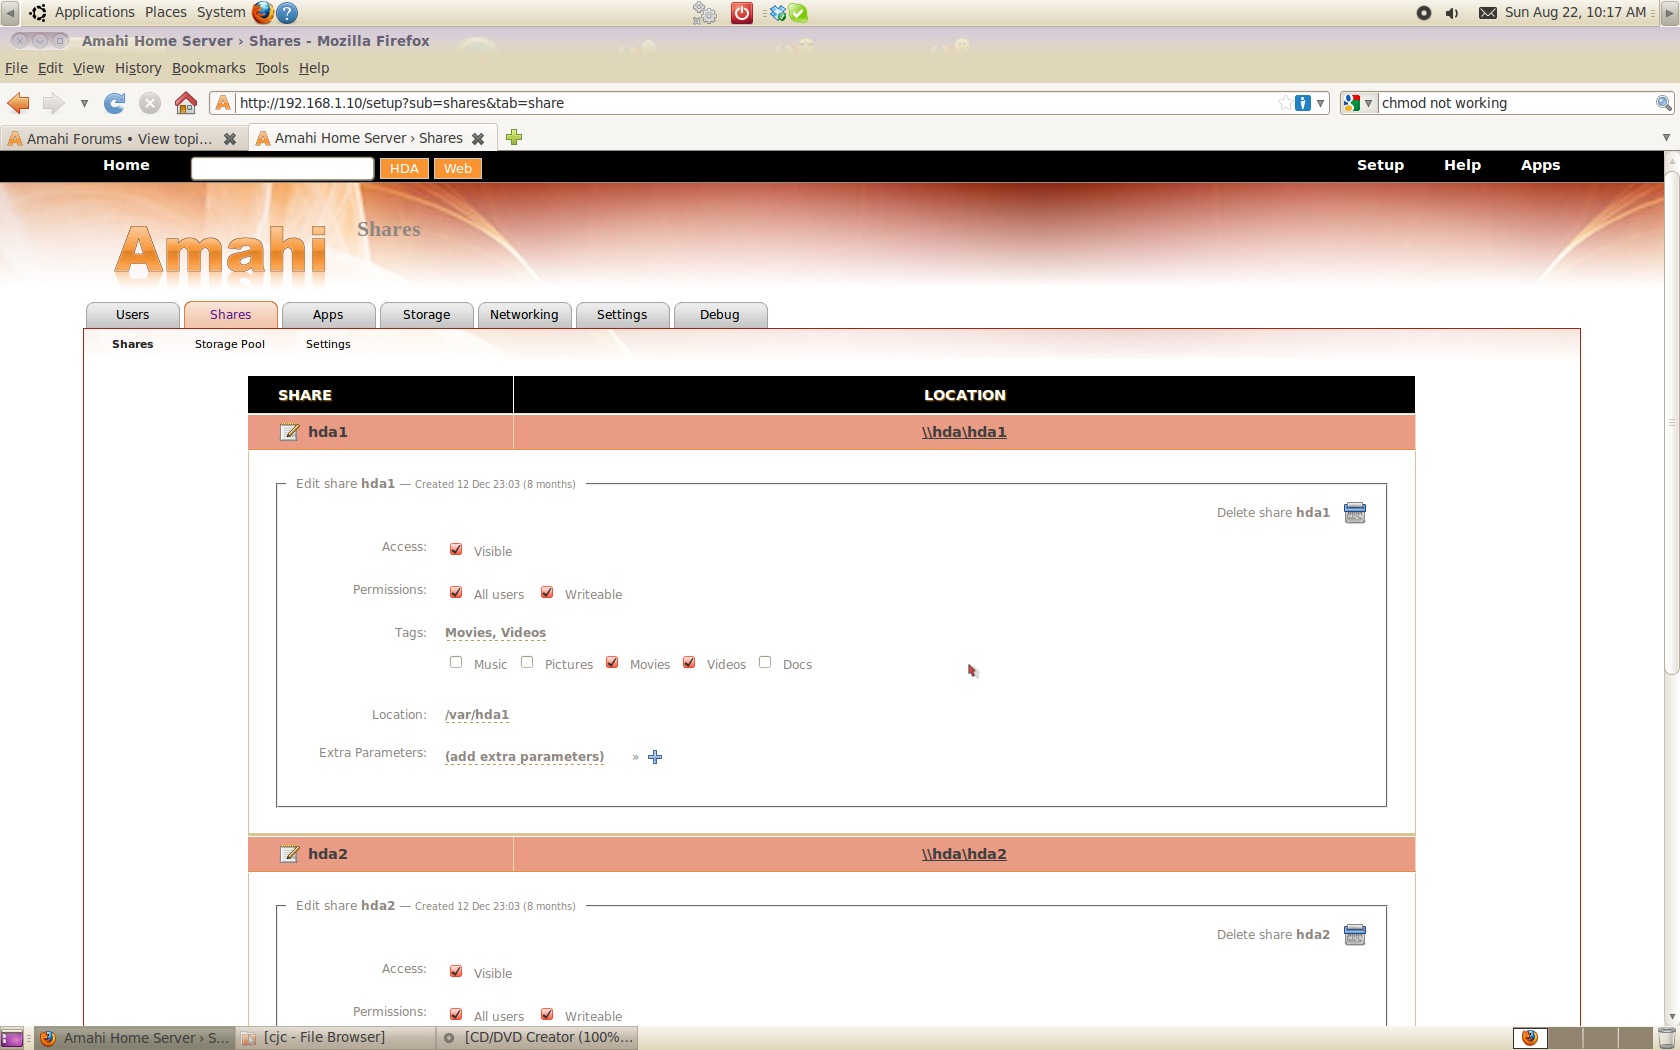Bookmark this page with the star icon
Screen dimensions: 1680x1050
click(x=1285, y=103)
